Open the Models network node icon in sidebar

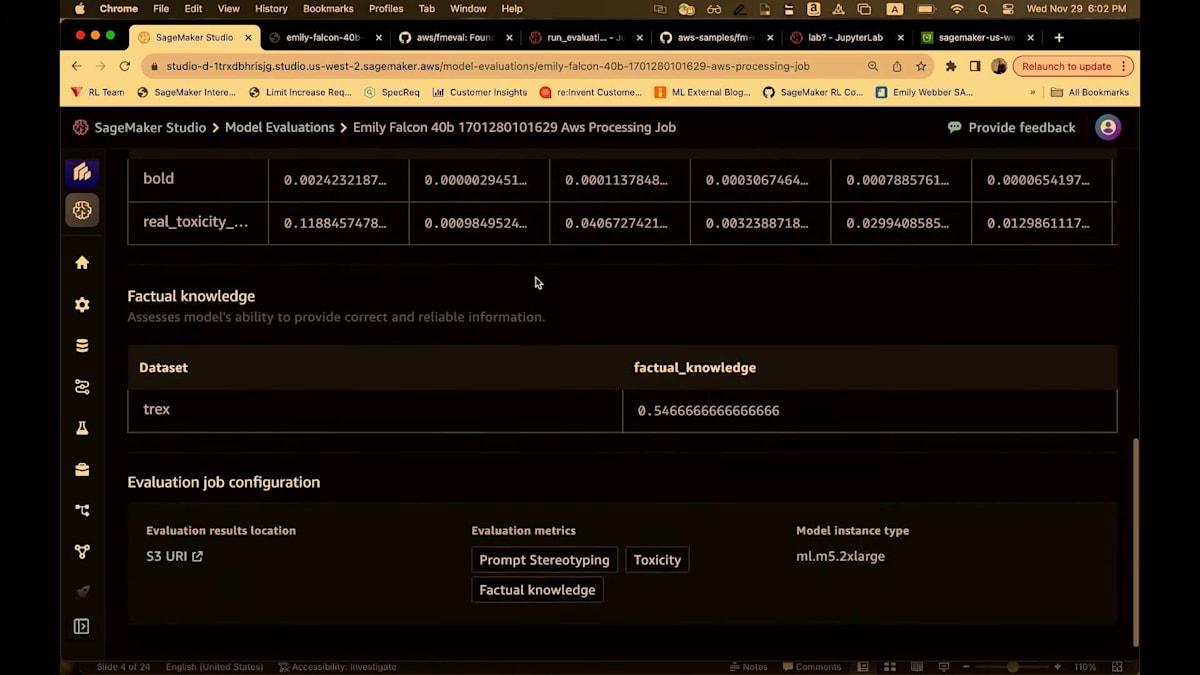click(82, 551)
